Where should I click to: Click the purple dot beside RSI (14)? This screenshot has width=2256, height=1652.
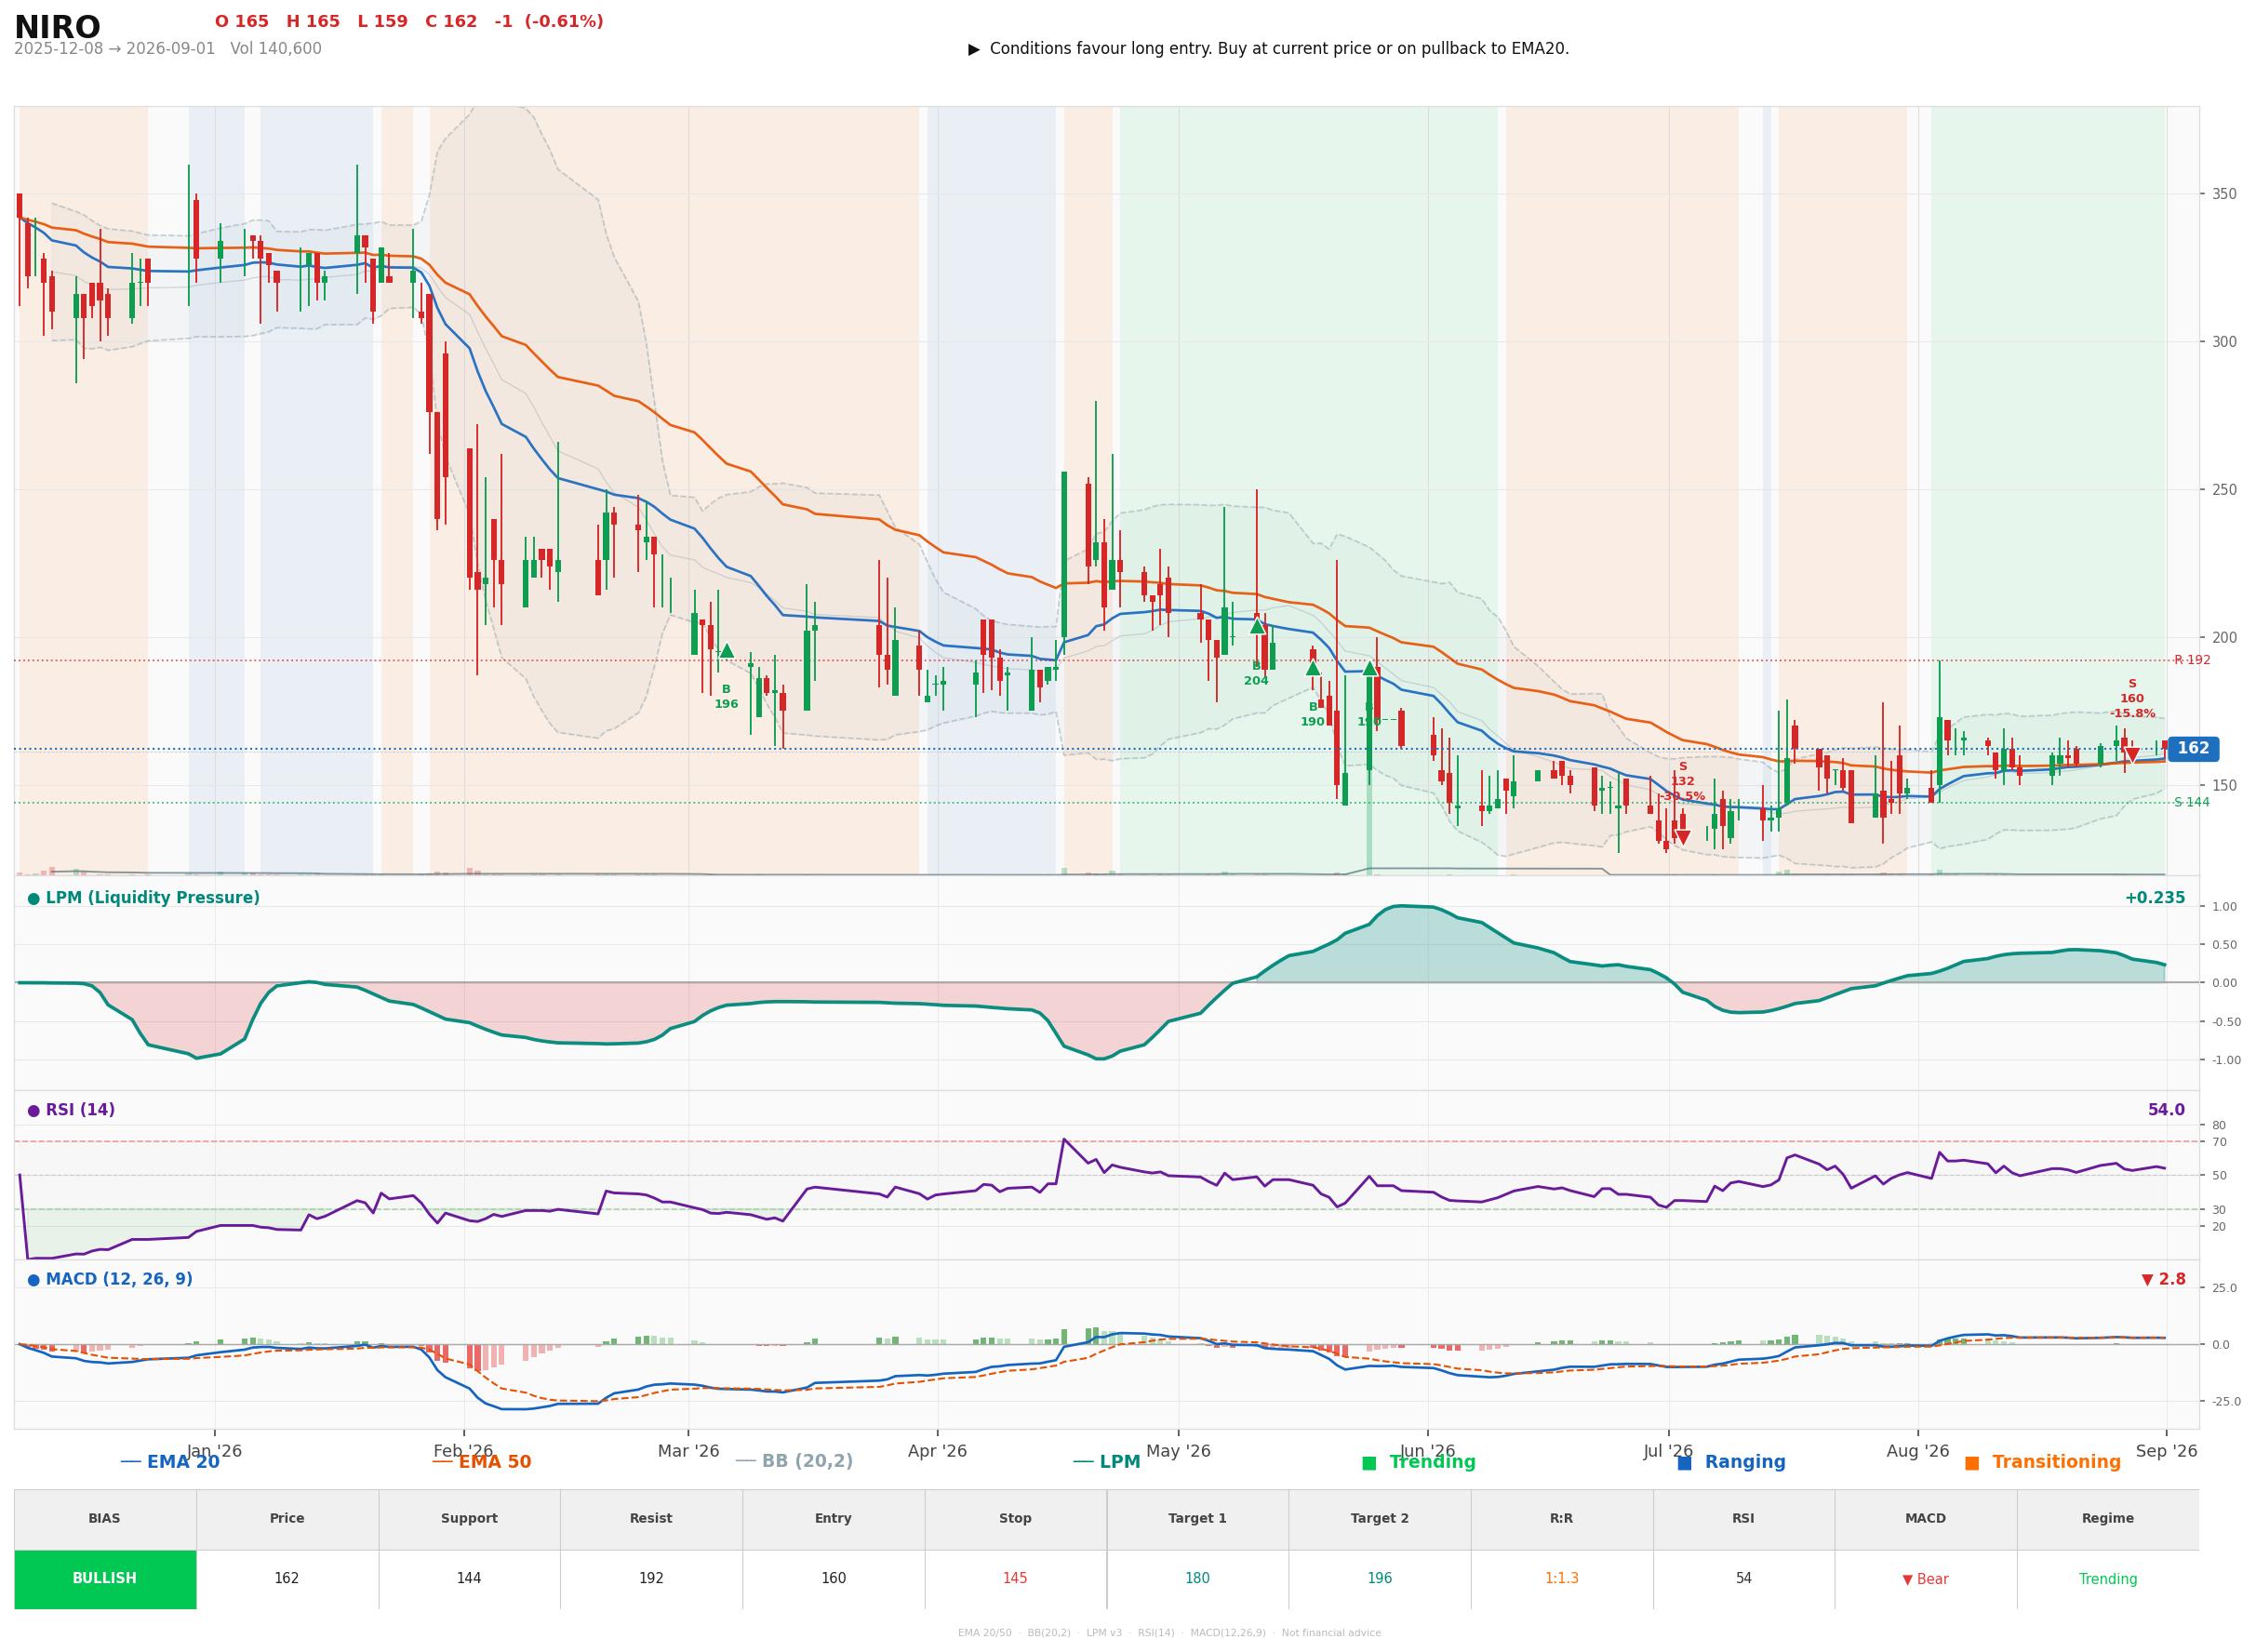(34, 1111)
